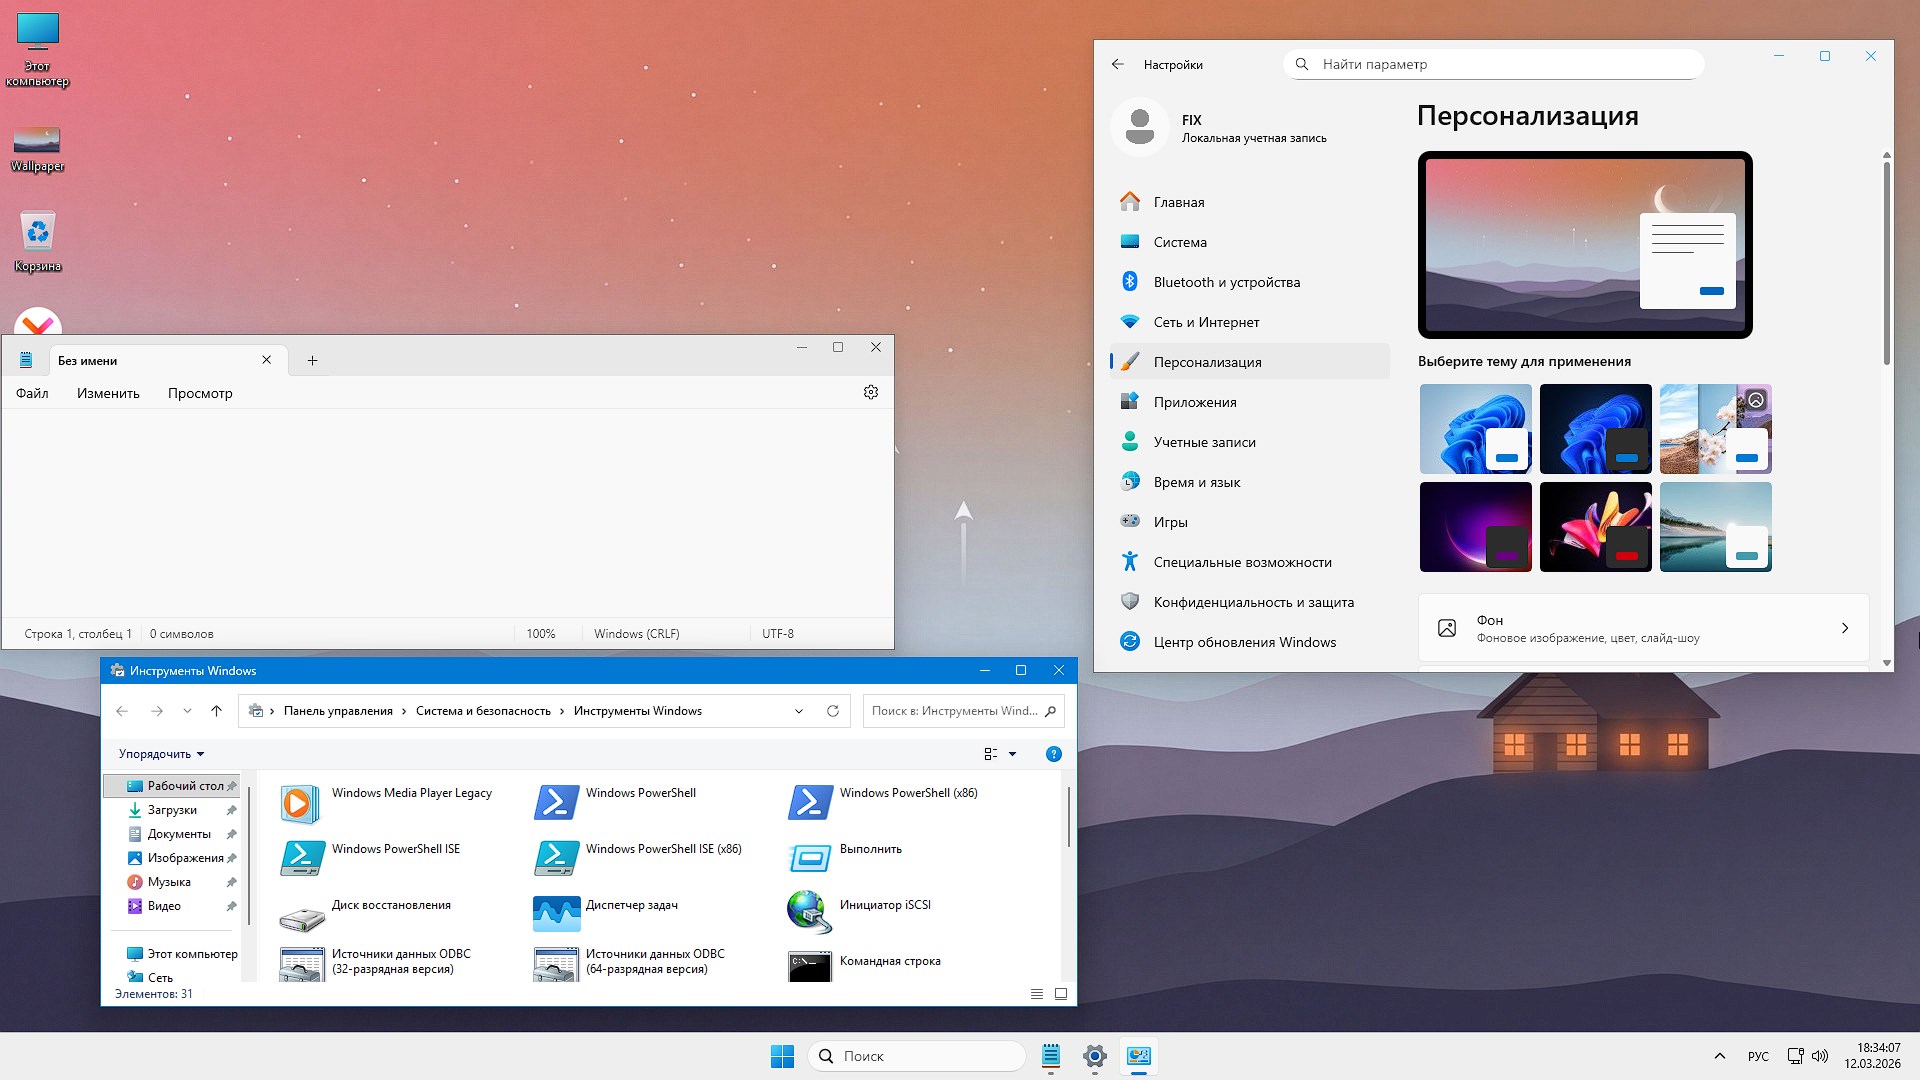
Task: Create a new tab in Notepad
Action: (311, 360)
